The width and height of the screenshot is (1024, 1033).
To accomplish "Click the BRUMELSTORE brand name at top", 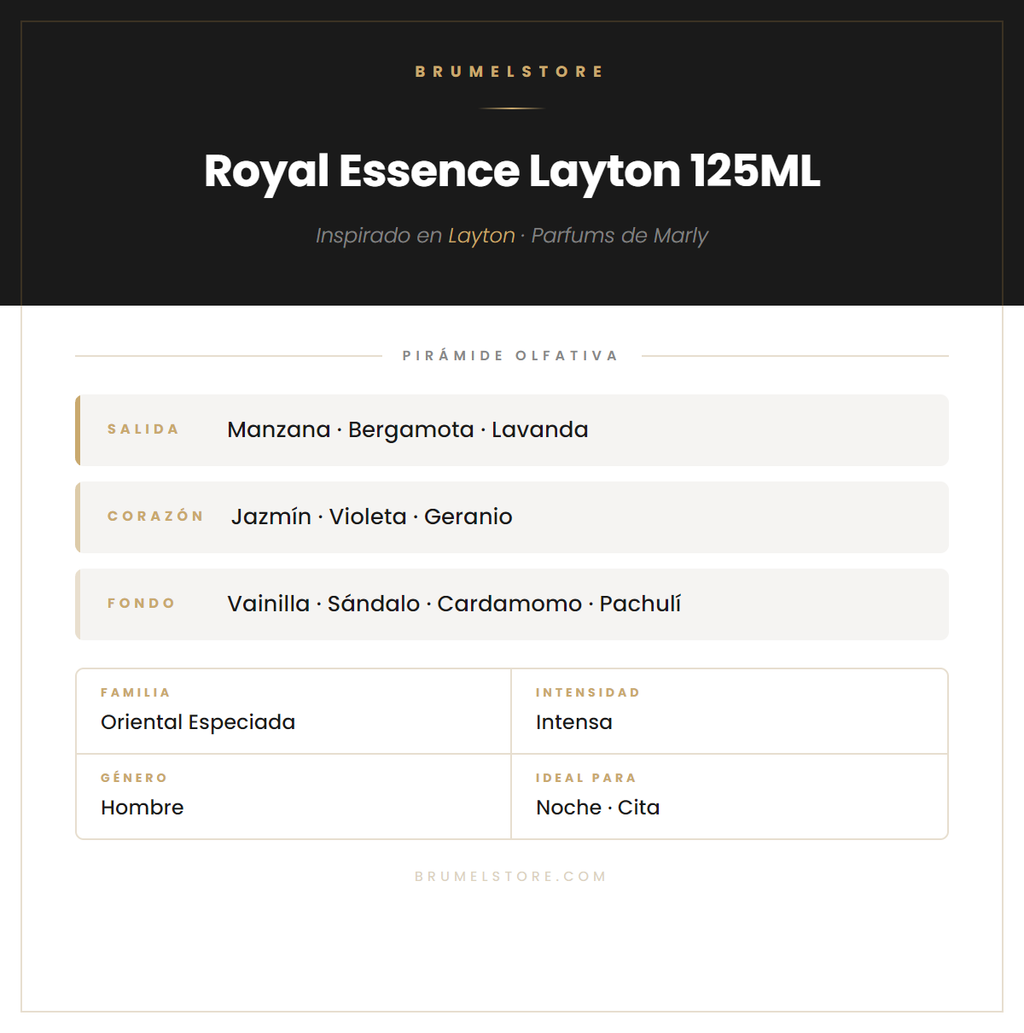I will [x=509, y=72].
